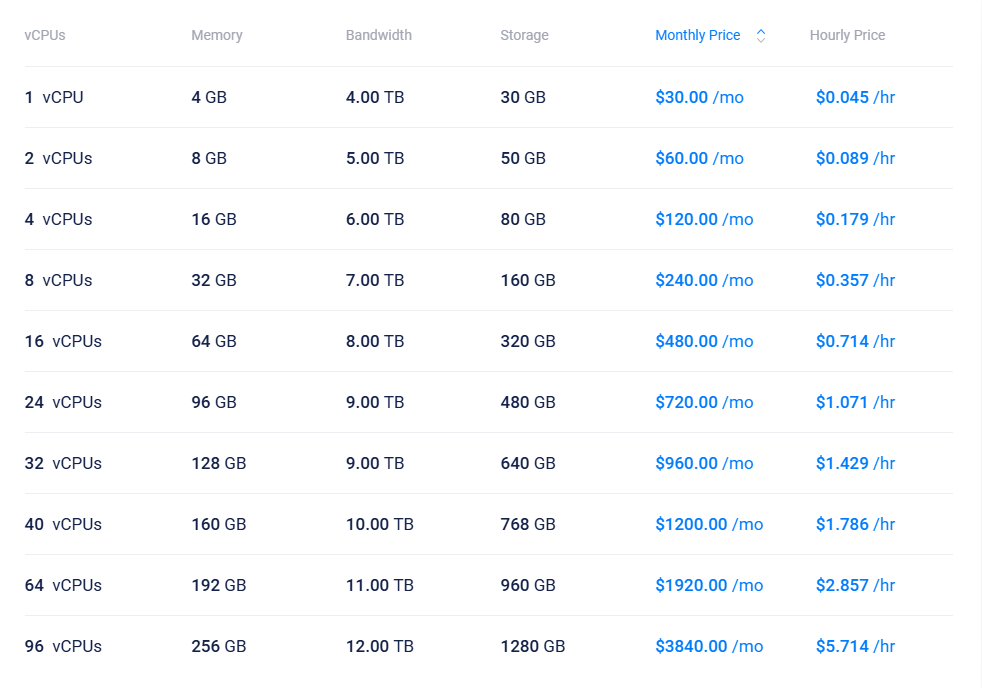Viewport: 982px width, 688px height.
Task: Click the $5.714 /hr hourly price
Action: click(855, 646)
